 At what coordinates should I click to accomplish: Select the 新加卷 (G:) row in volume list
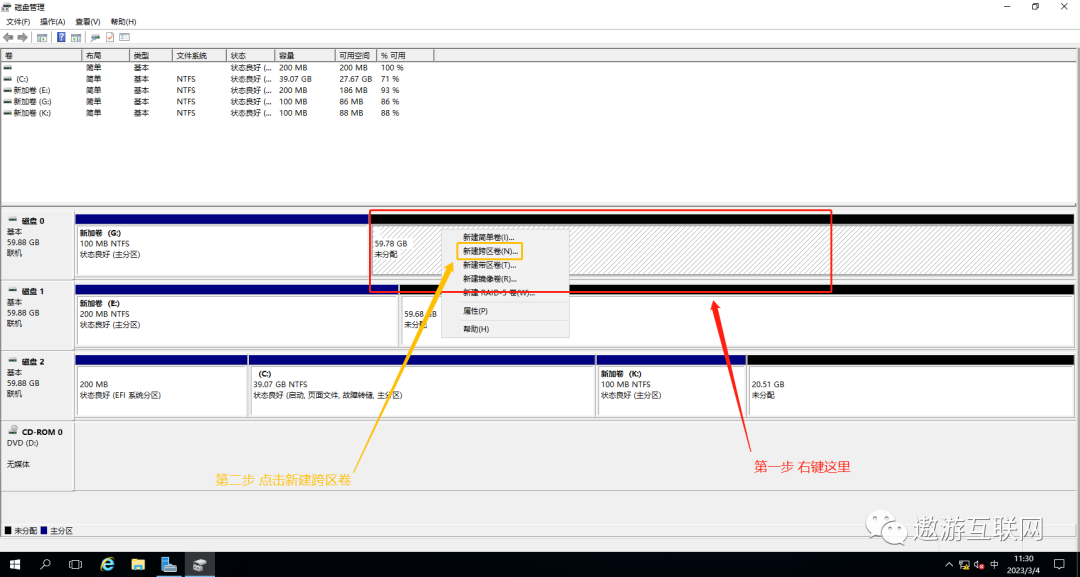pyautogui.click(x=217, y=101)
